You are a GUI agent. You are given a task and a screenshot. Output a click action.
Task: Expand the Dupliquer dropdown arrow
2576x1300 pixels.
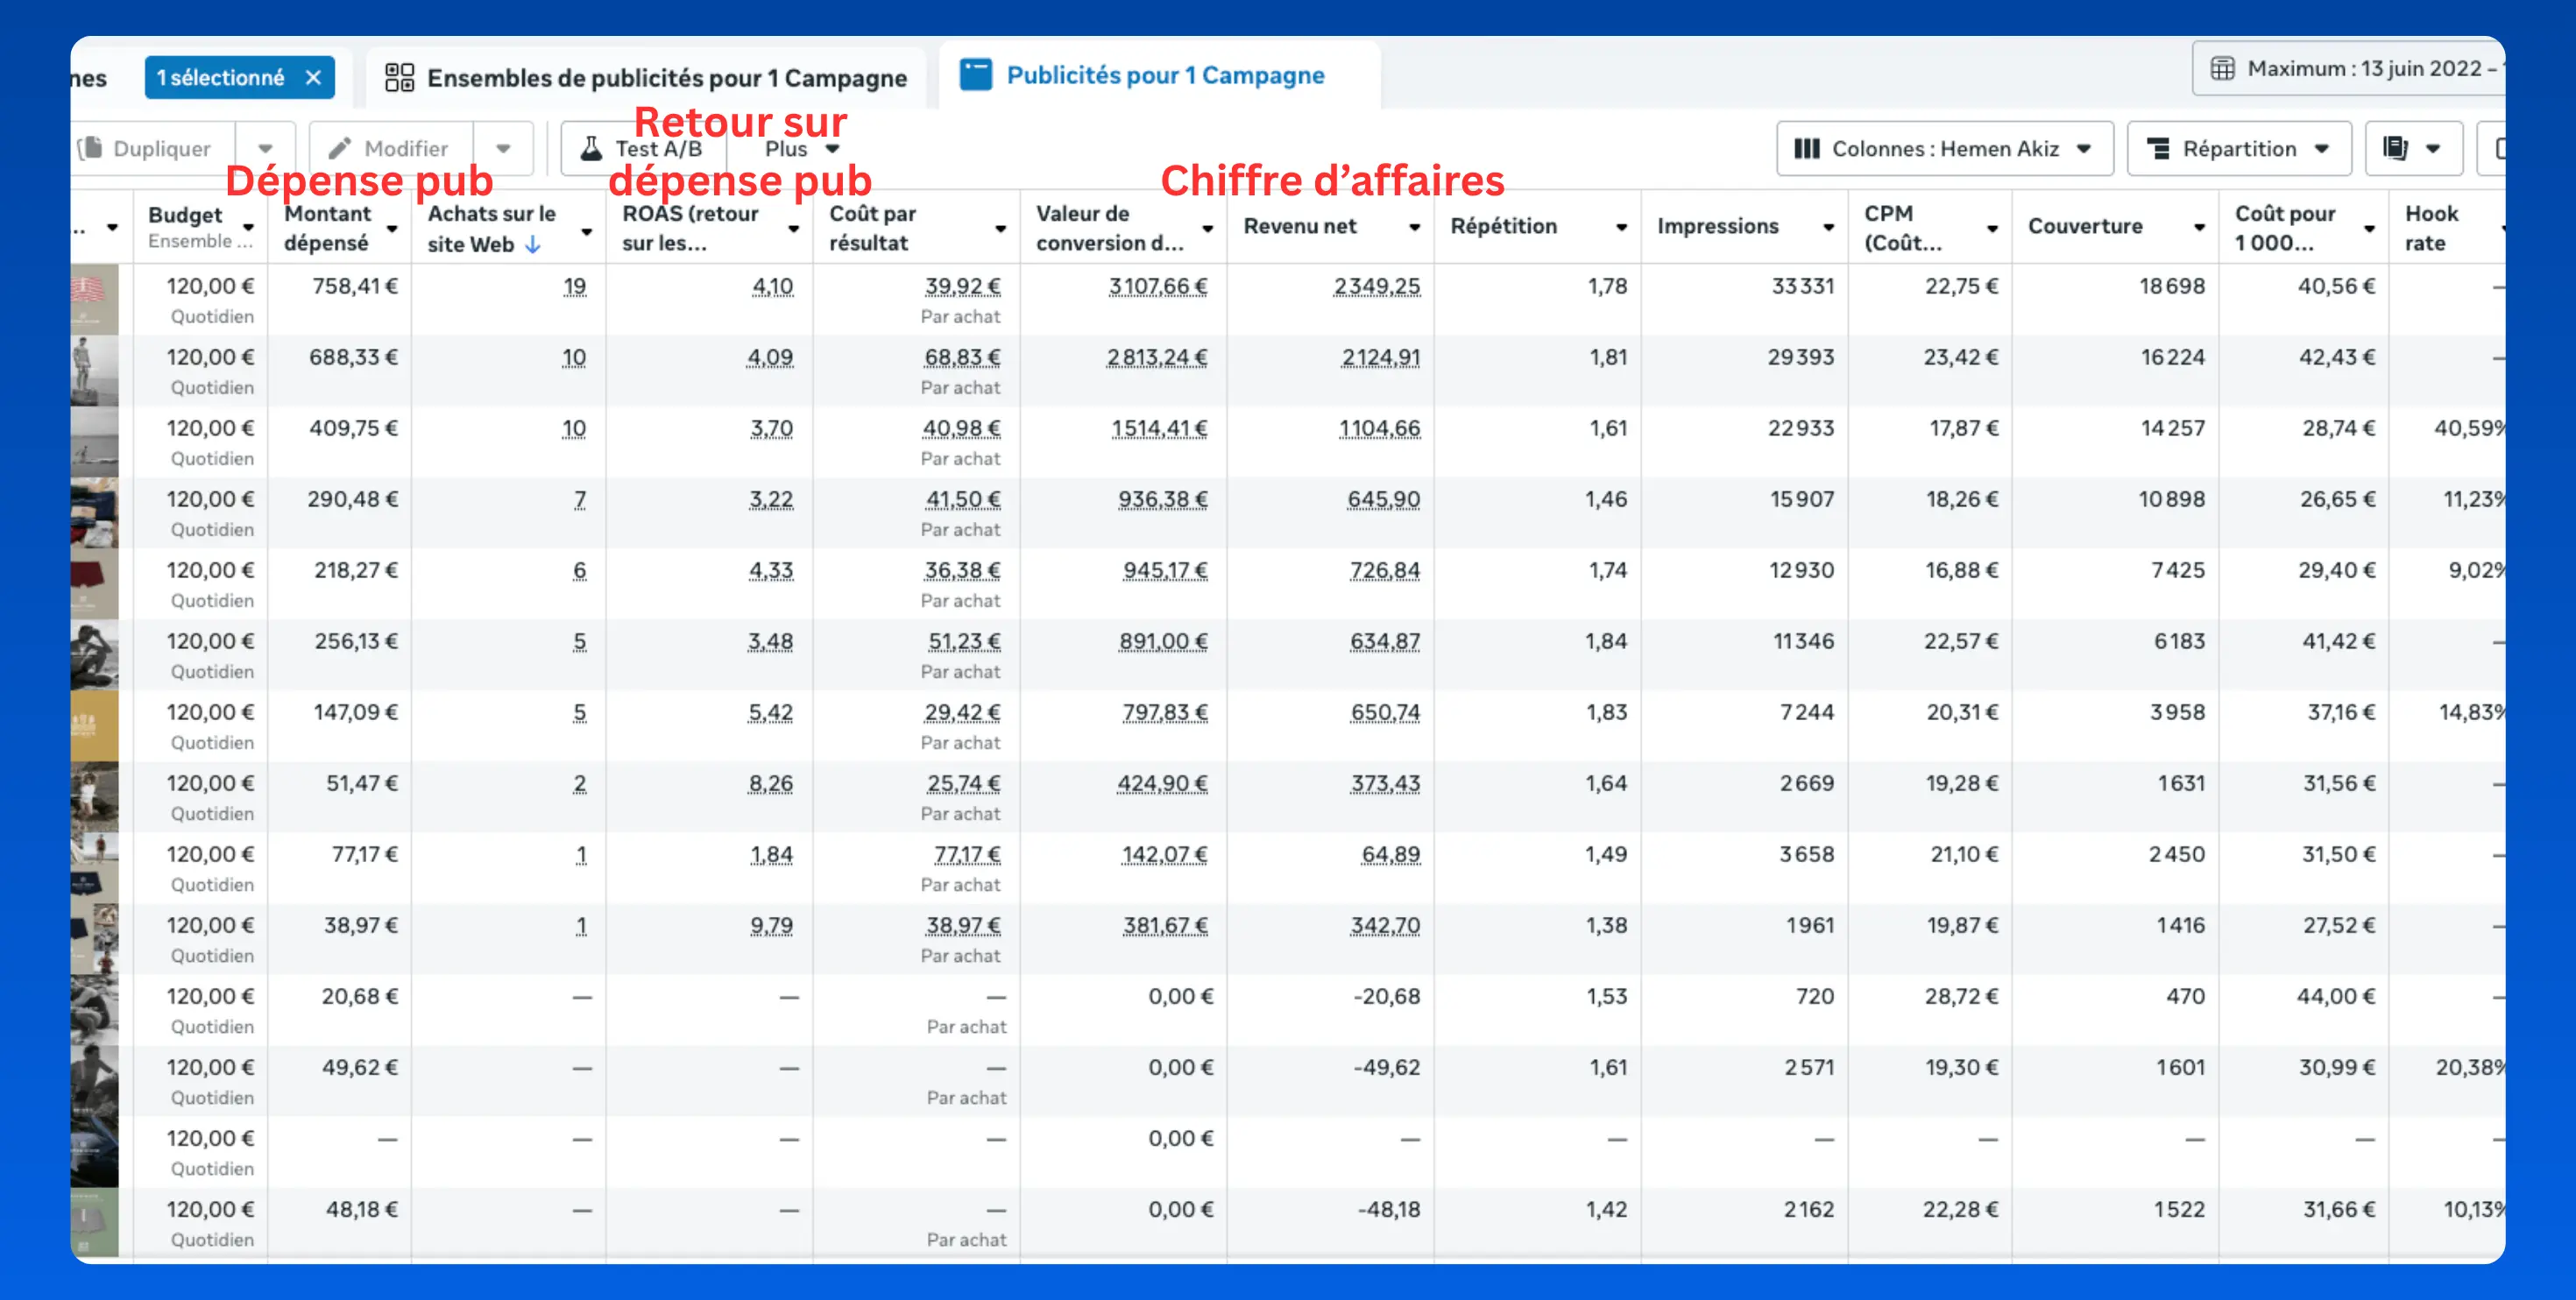click(x=265, y=148)
